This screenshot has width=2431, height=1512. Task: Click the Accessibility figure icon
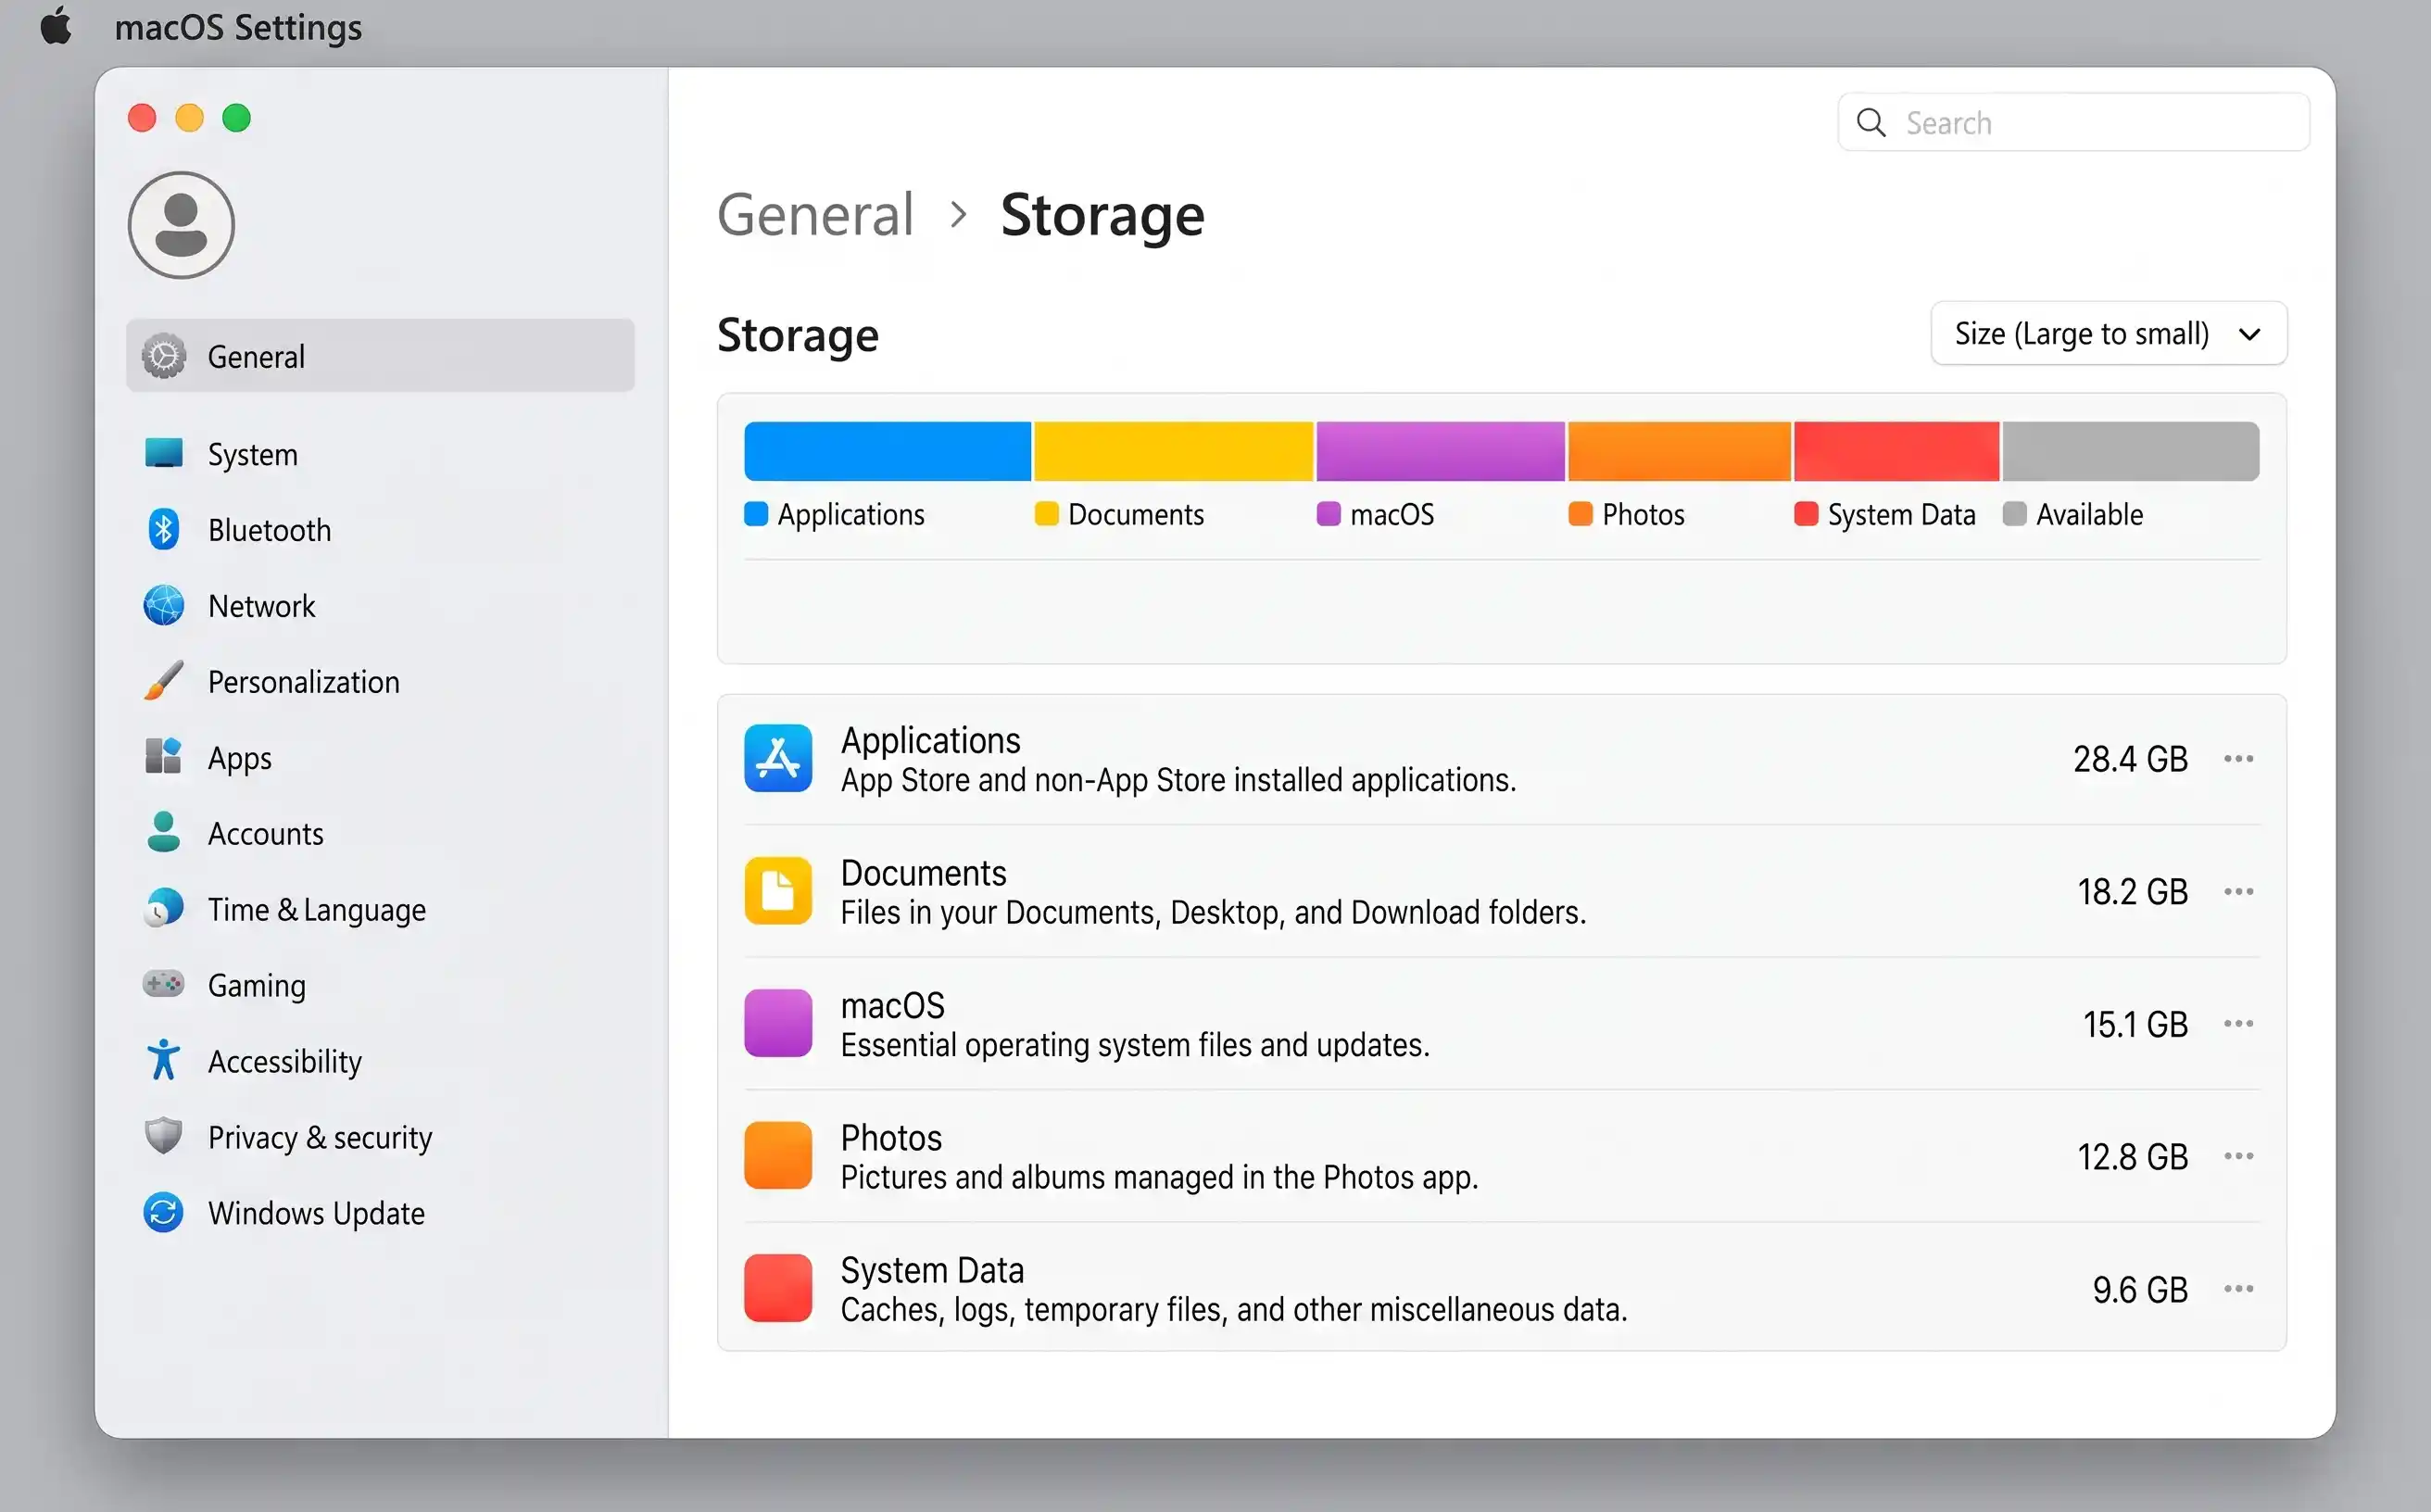(x=164, y=1060)
